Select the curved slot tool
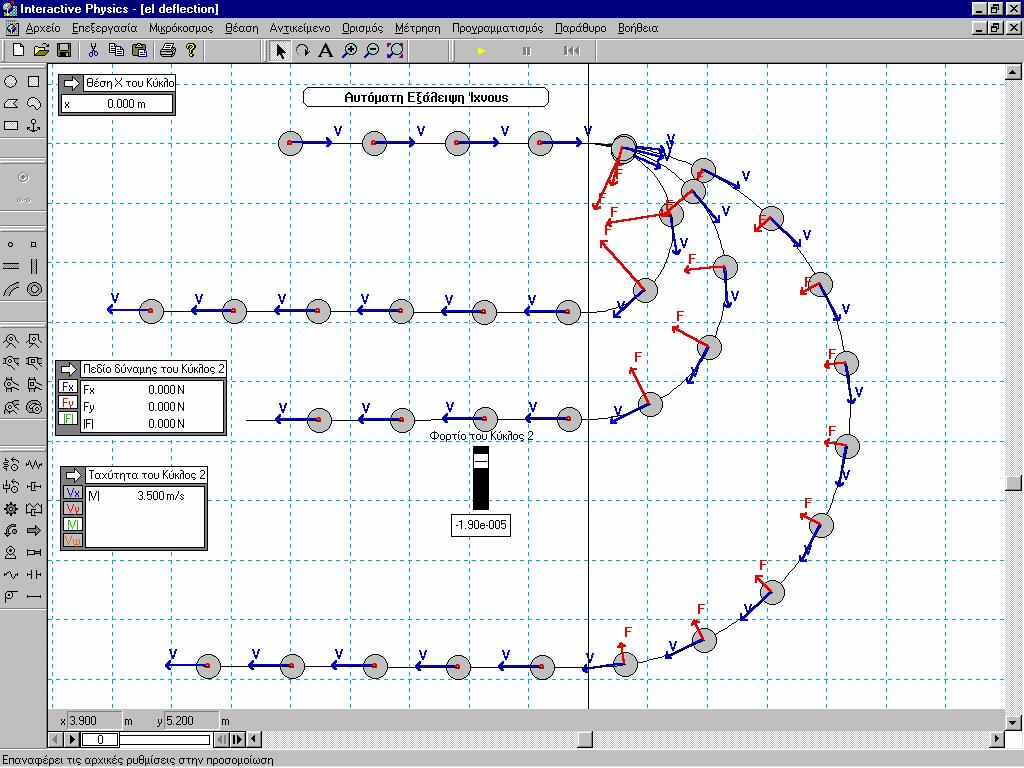The height and width of the screenshot is (768, 1024). coord(11,289)
